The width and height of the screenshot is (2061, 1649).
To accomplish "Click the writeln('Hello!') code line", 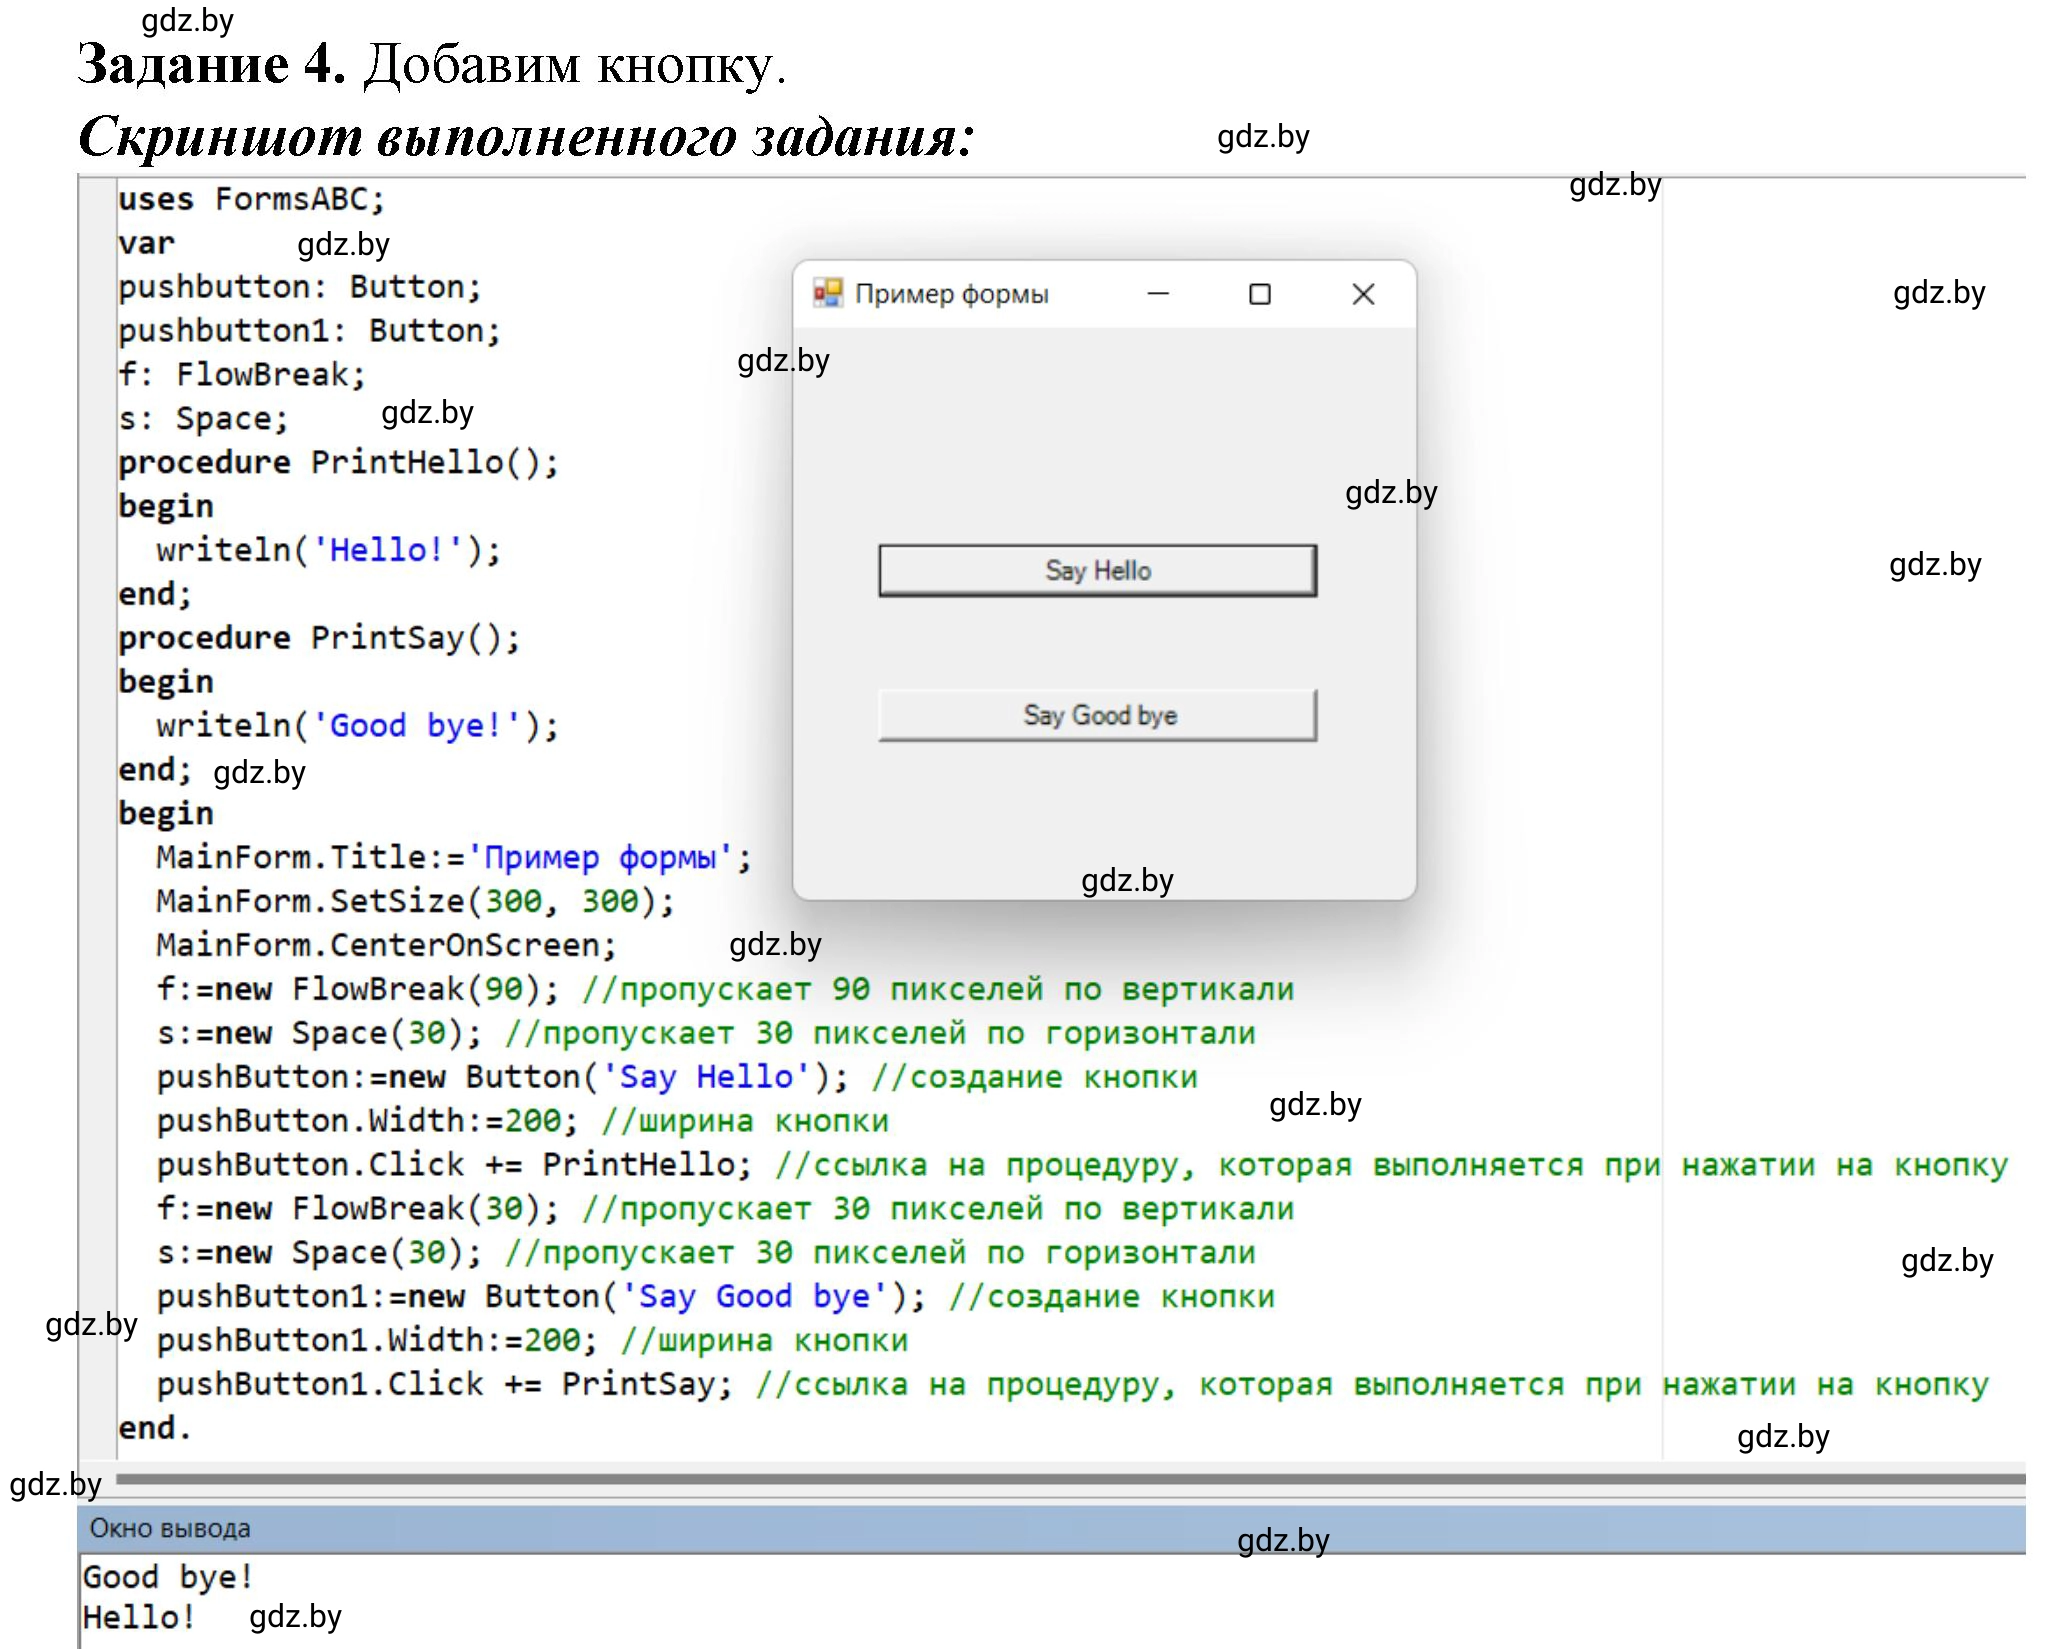I will tap(328, 550).
